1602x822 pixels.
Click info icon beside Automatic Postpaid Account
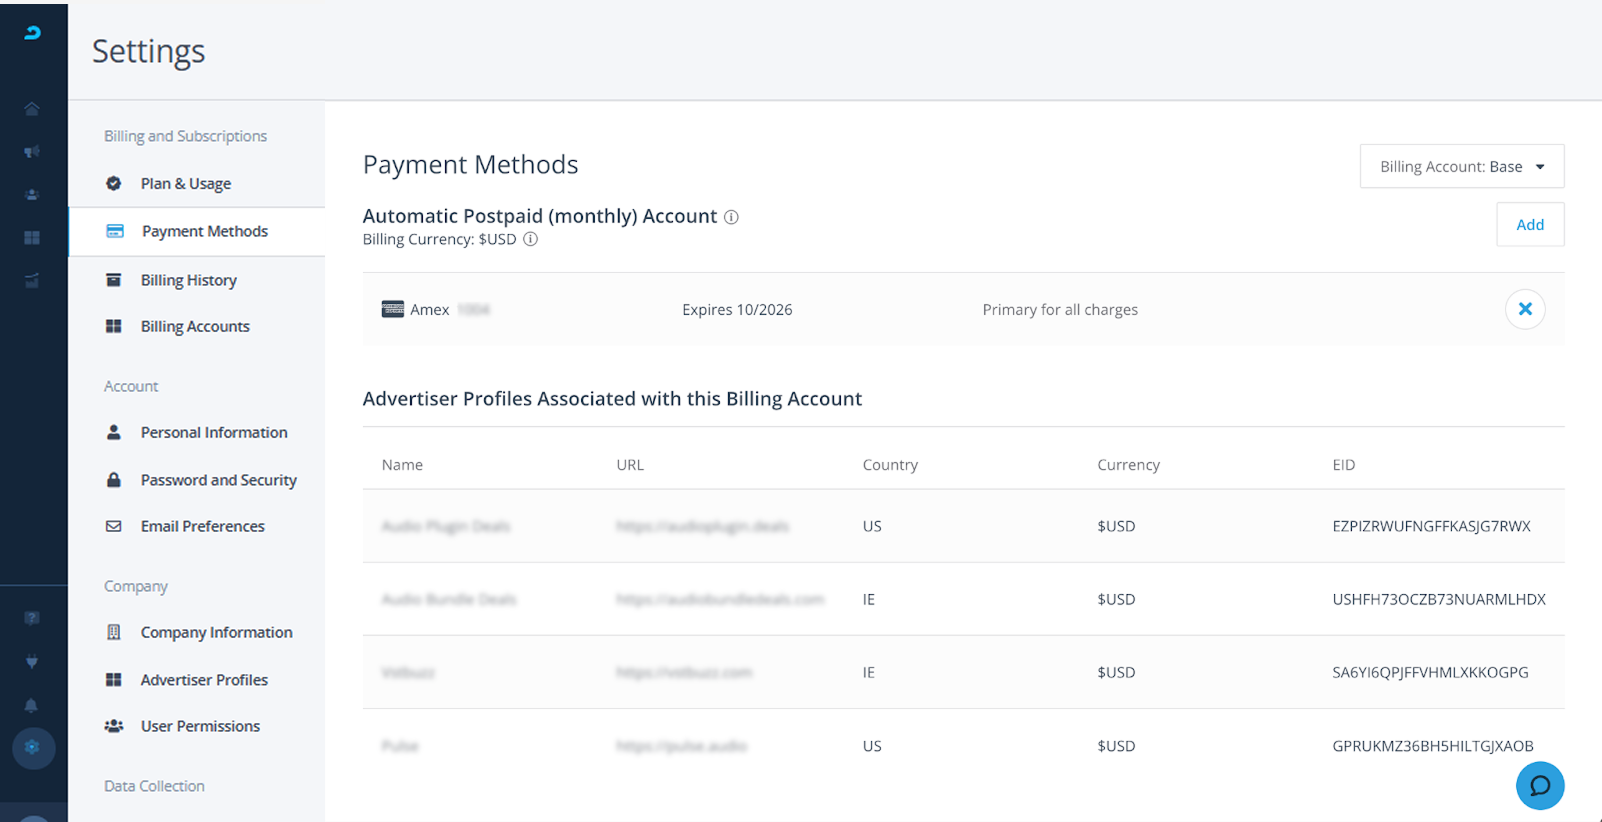tap(731, 217)
